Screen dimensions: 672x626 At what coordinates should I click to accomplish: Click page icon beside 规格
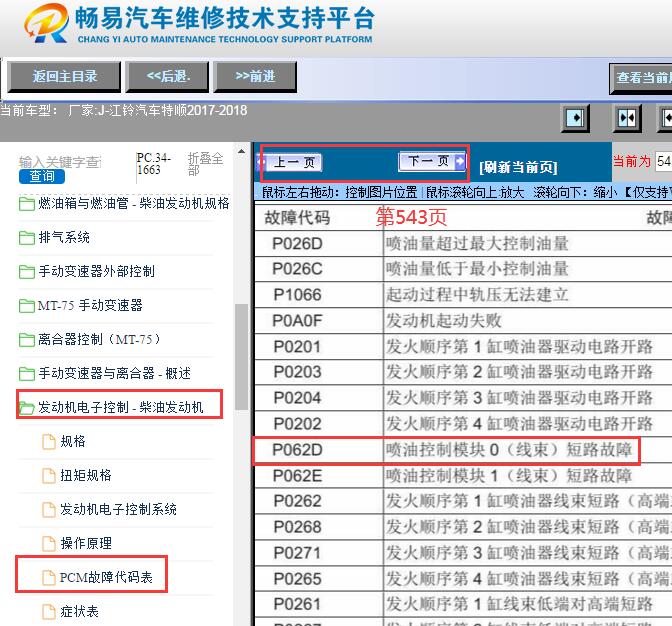tap(48, 441)
